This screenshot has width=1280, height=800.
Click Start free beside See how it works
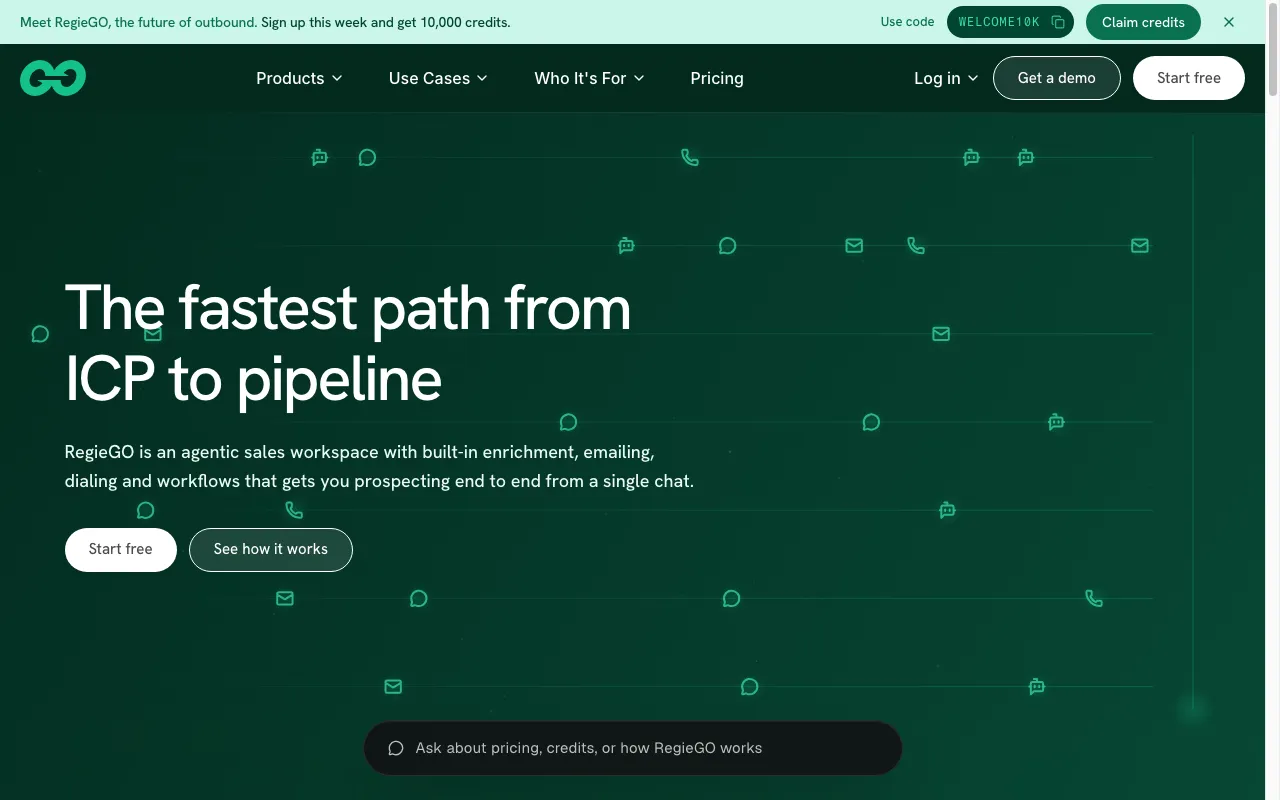(121, 549)
